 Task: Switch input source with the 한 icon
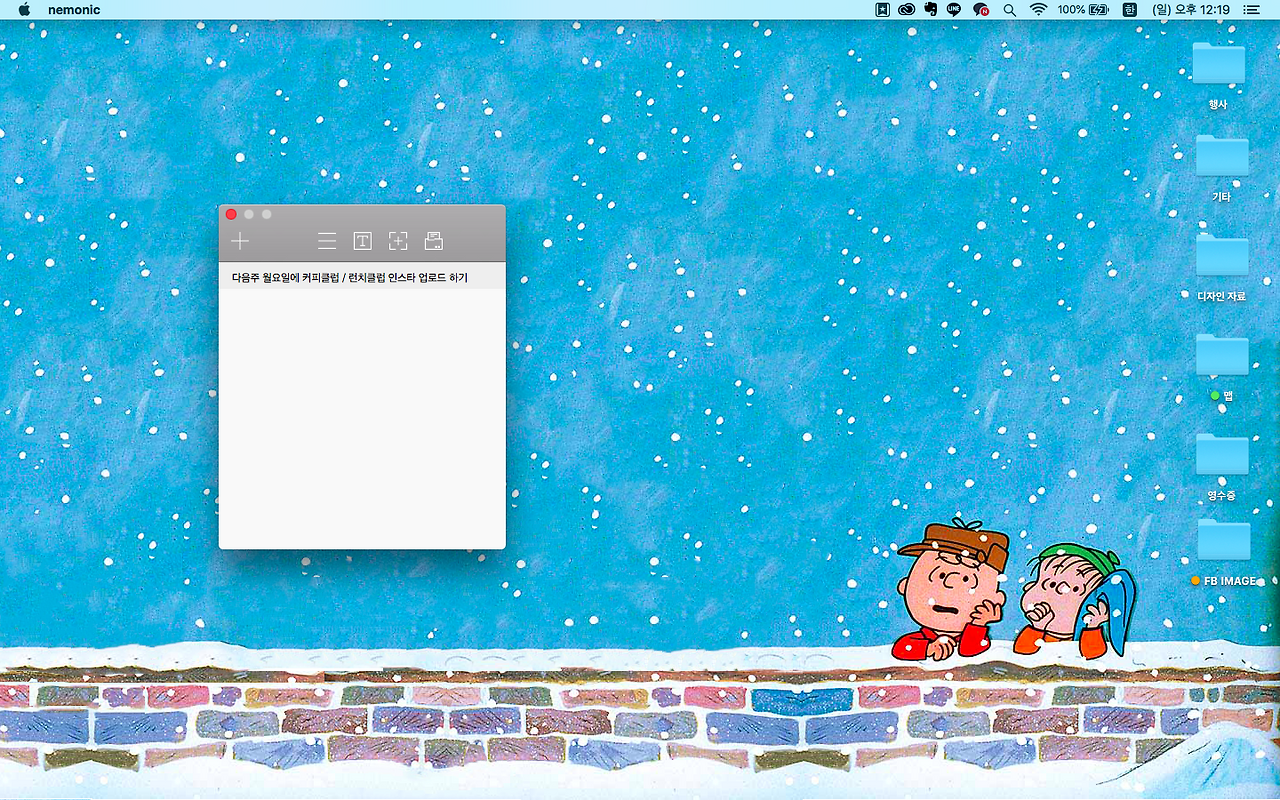coord(1130,9)
